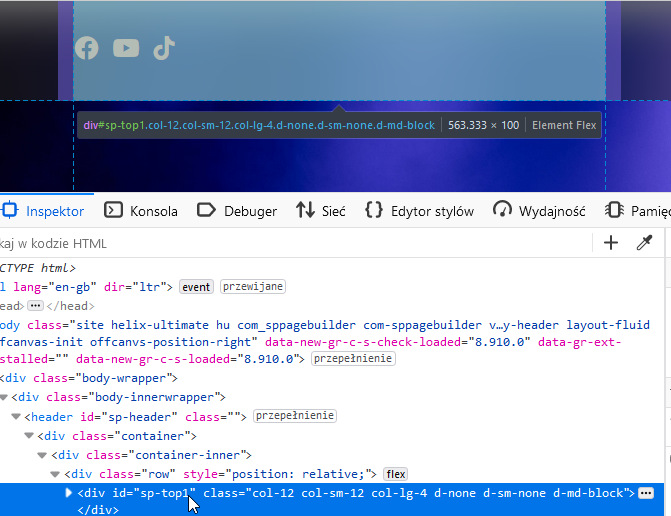Open the Sieć network tab
This screenshot has height=516, width=671.
click(321, 211)
